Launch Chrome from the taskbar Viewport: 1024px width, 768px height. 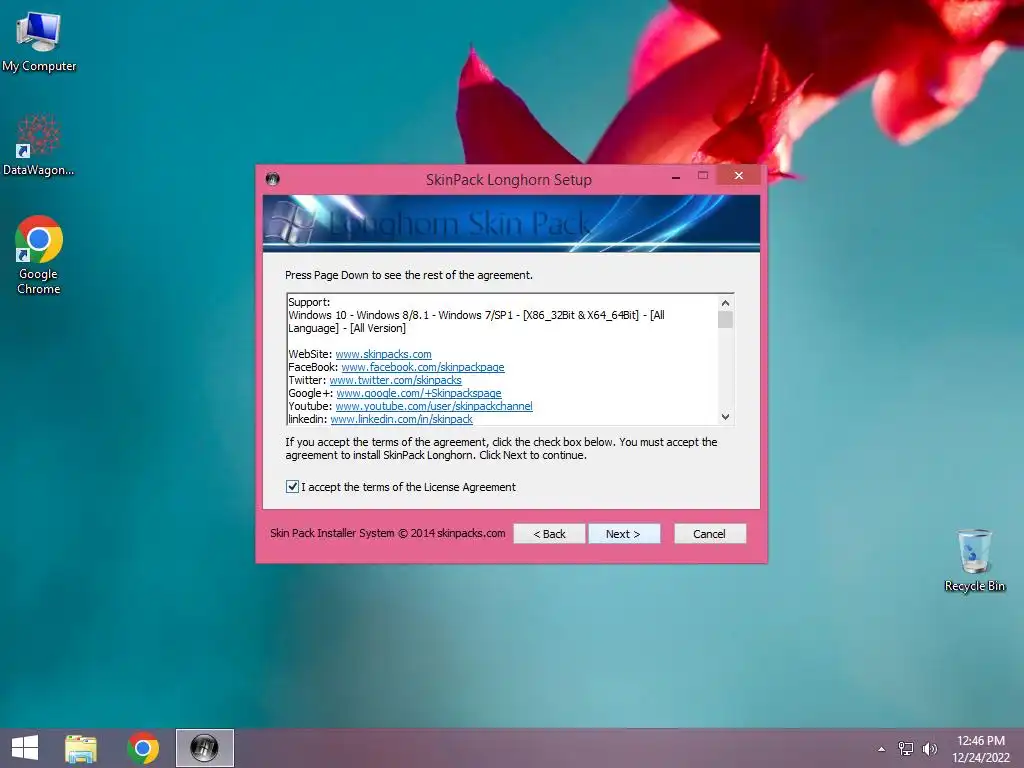pyautogui.click(x=143, y=748)
